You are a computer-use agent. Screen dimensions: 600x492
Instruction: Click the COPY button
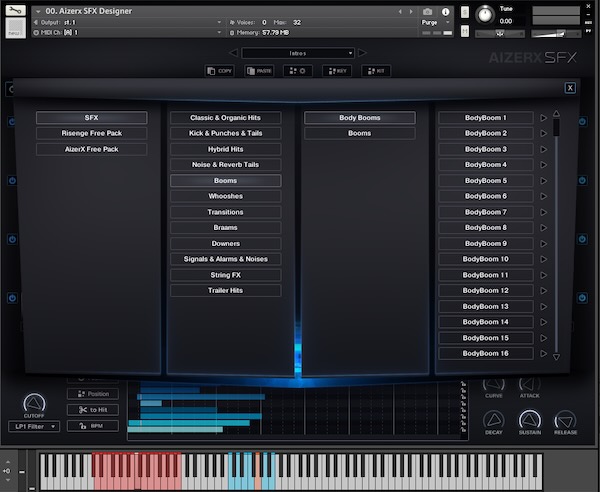click(x=220, y=71)
